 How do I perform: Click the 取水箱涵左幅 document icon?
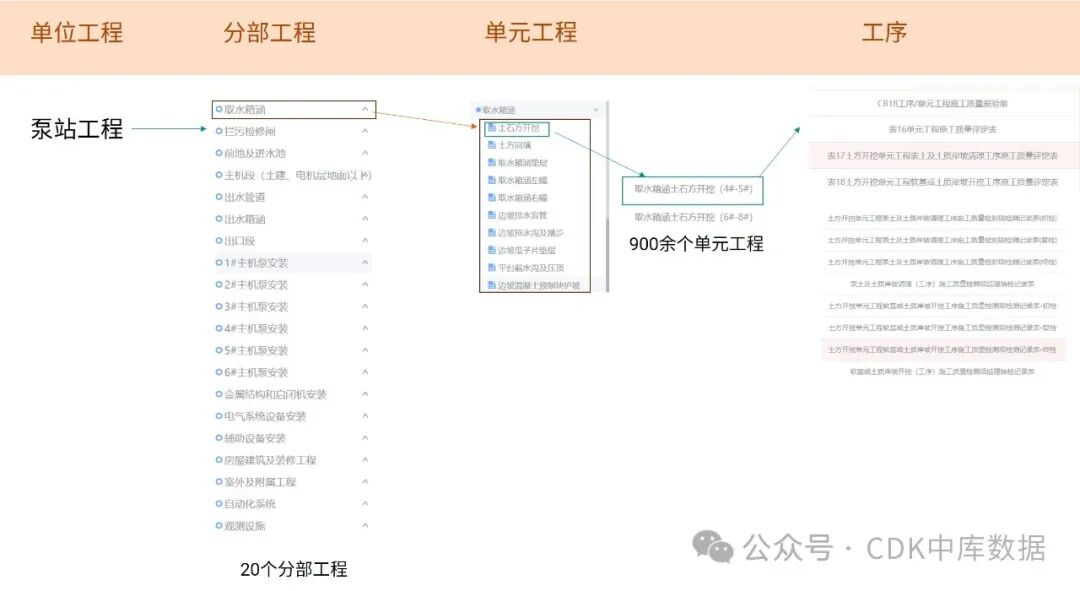[x=491, y=178]
